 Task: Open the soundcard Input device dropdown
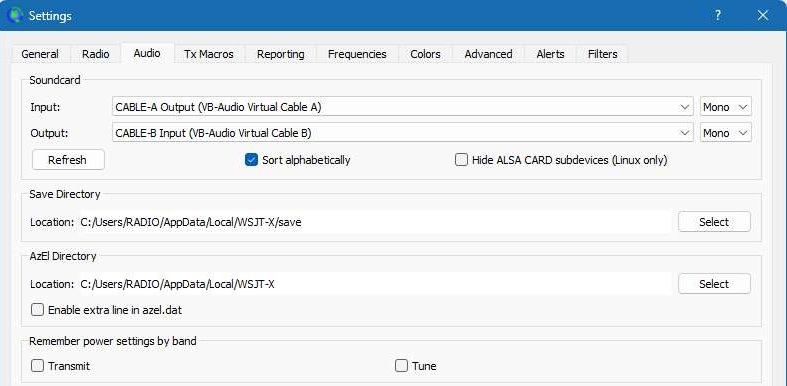tap(403, 107)
